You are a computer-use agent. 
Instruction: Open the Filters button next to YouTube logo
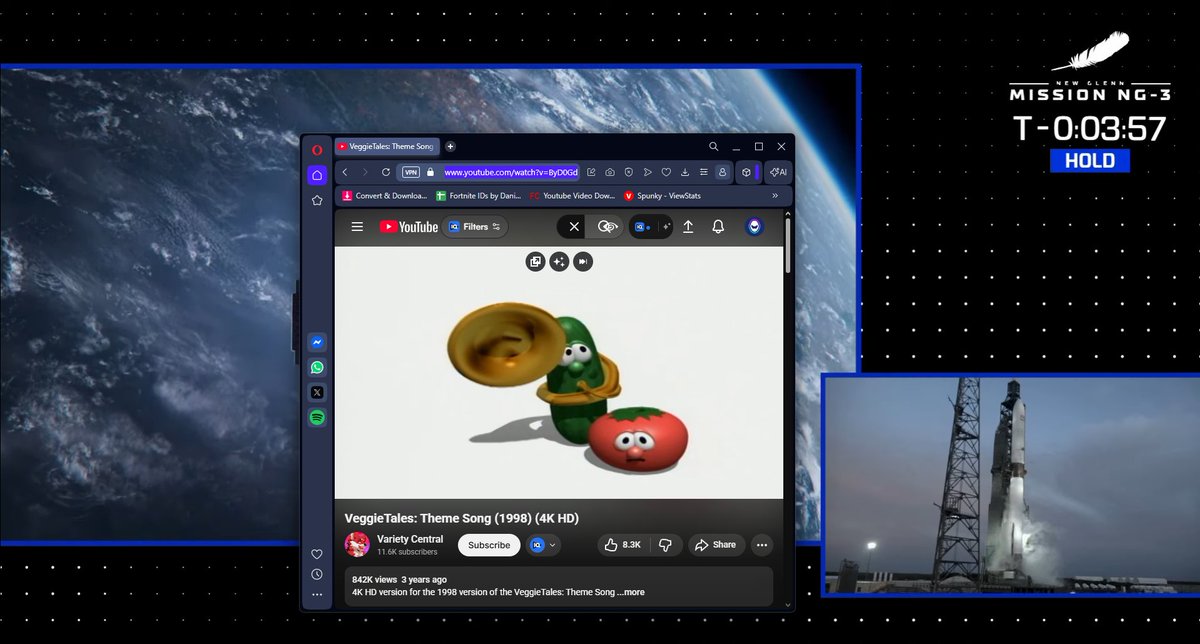(x=474, y=227)
